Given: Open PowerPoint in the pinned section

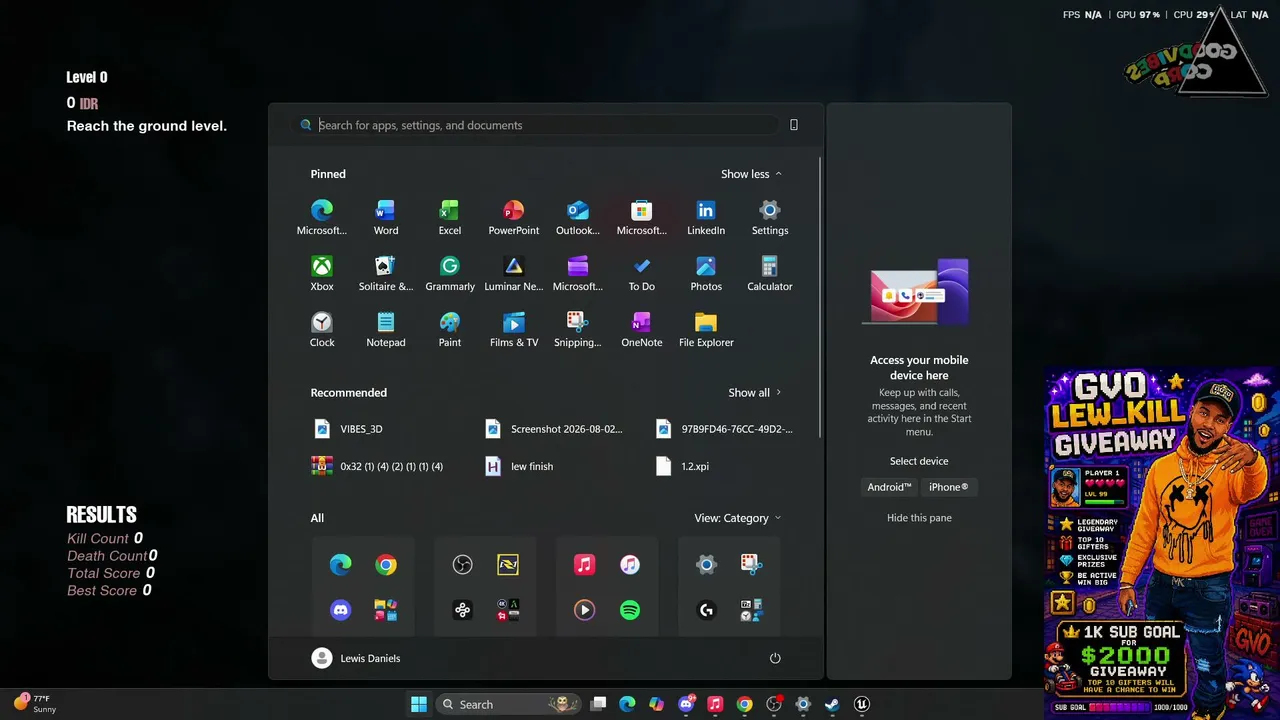Looking at the screenshot, I should [x=513, y=218].
